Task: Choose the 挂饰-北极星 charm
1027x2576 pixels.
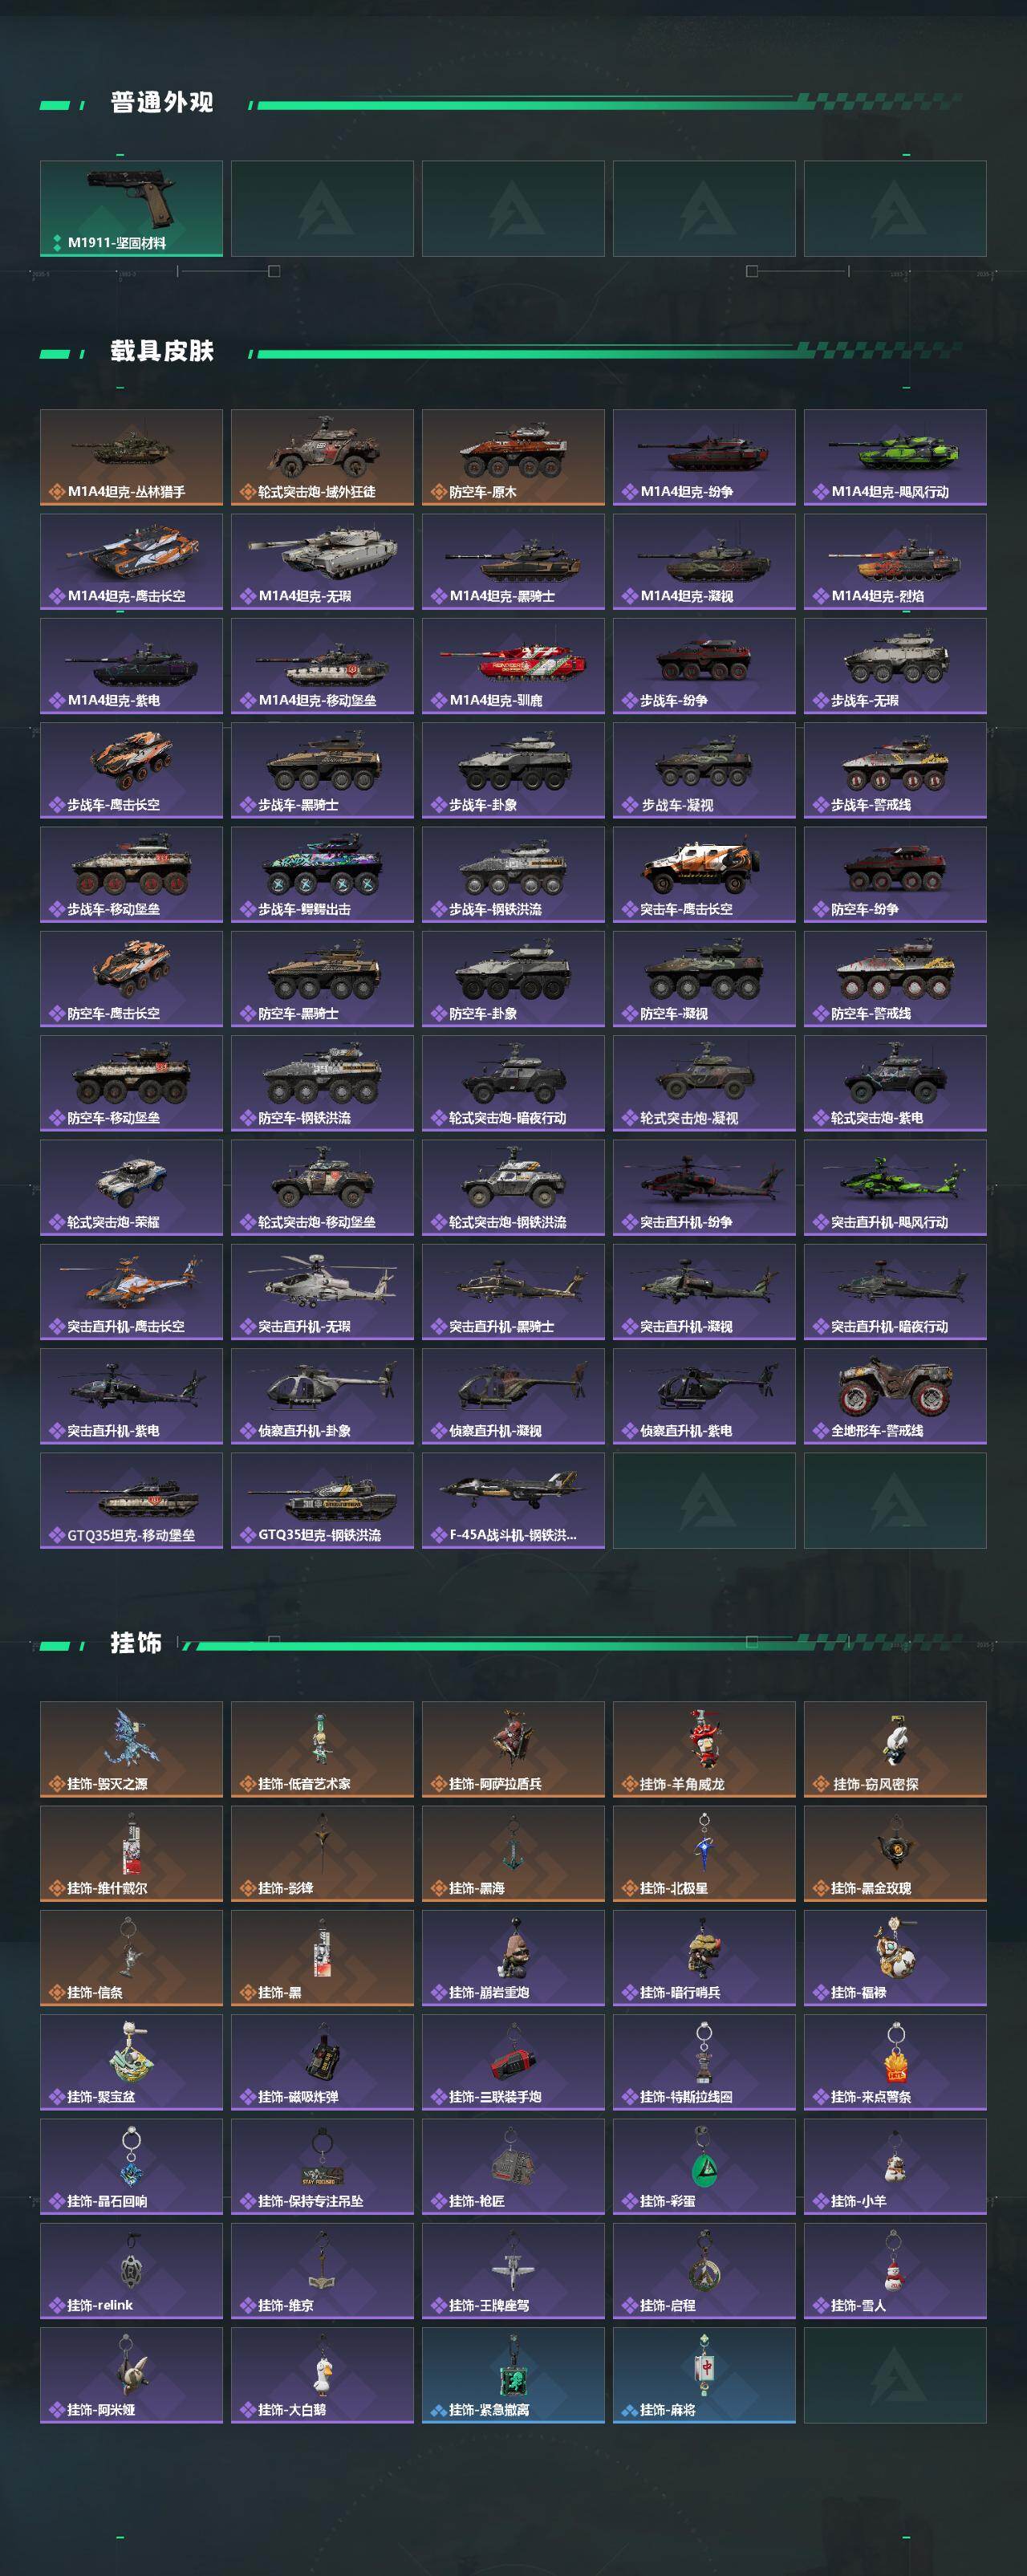Action: point(704,1854)
